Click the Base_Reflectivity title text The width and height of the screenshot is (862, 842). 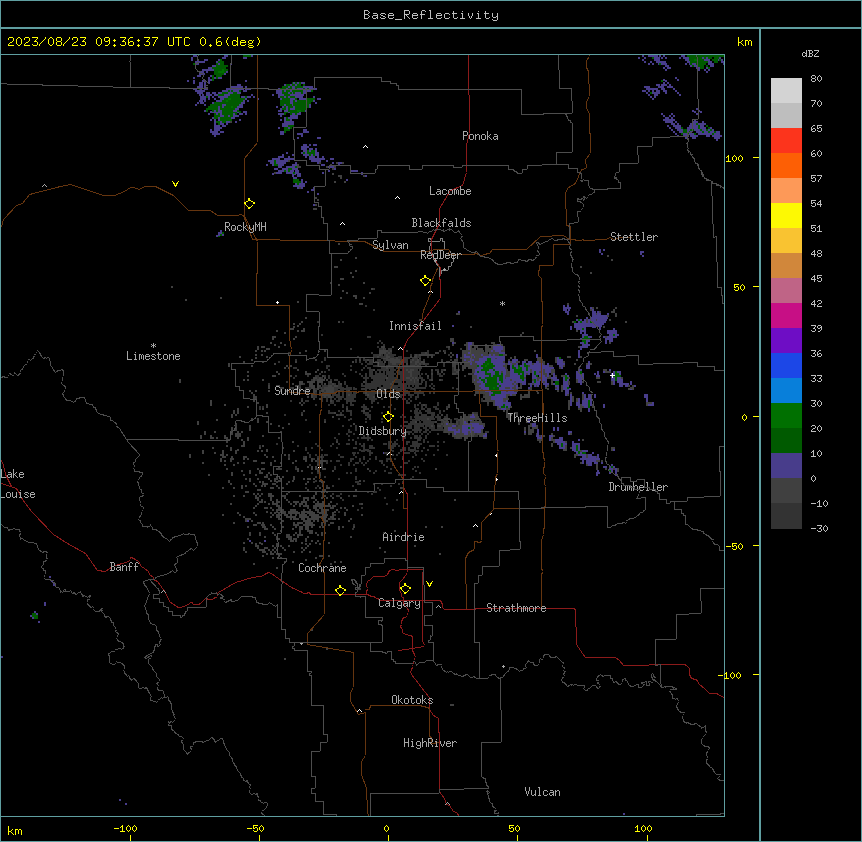tap(431, 15)
